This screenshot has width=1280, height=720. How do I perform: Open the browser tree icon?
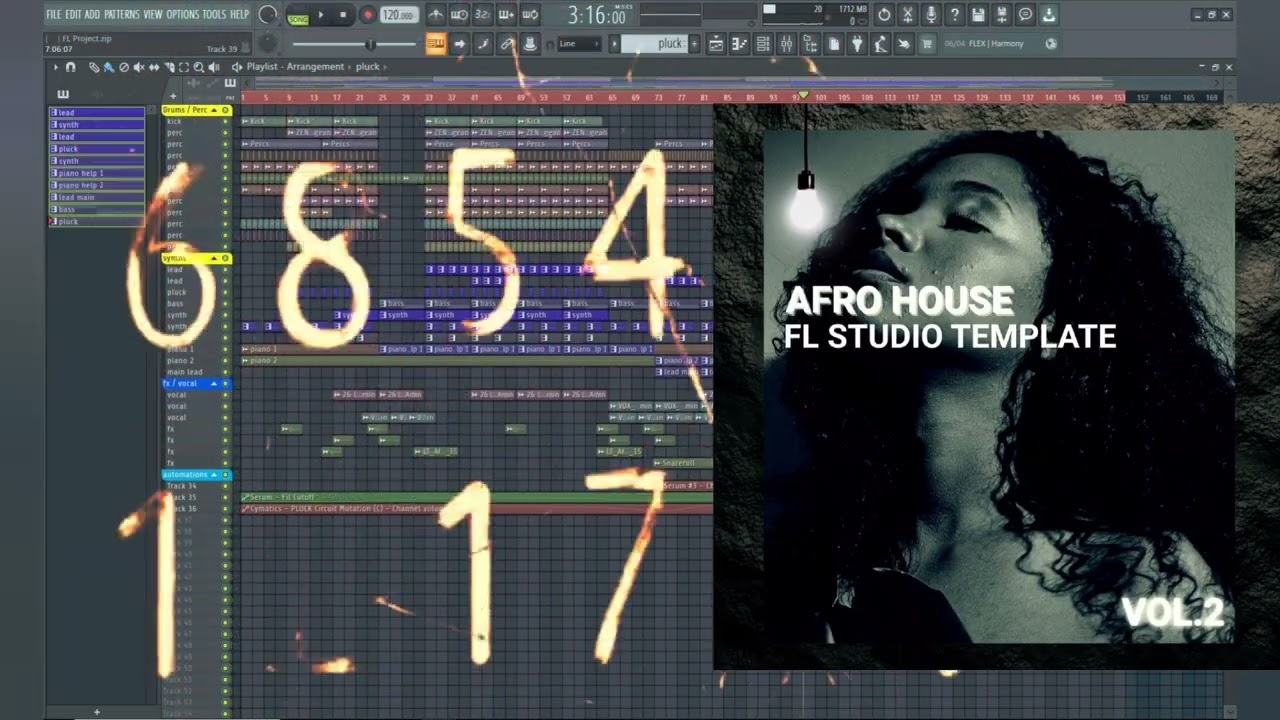click(810, 43)
